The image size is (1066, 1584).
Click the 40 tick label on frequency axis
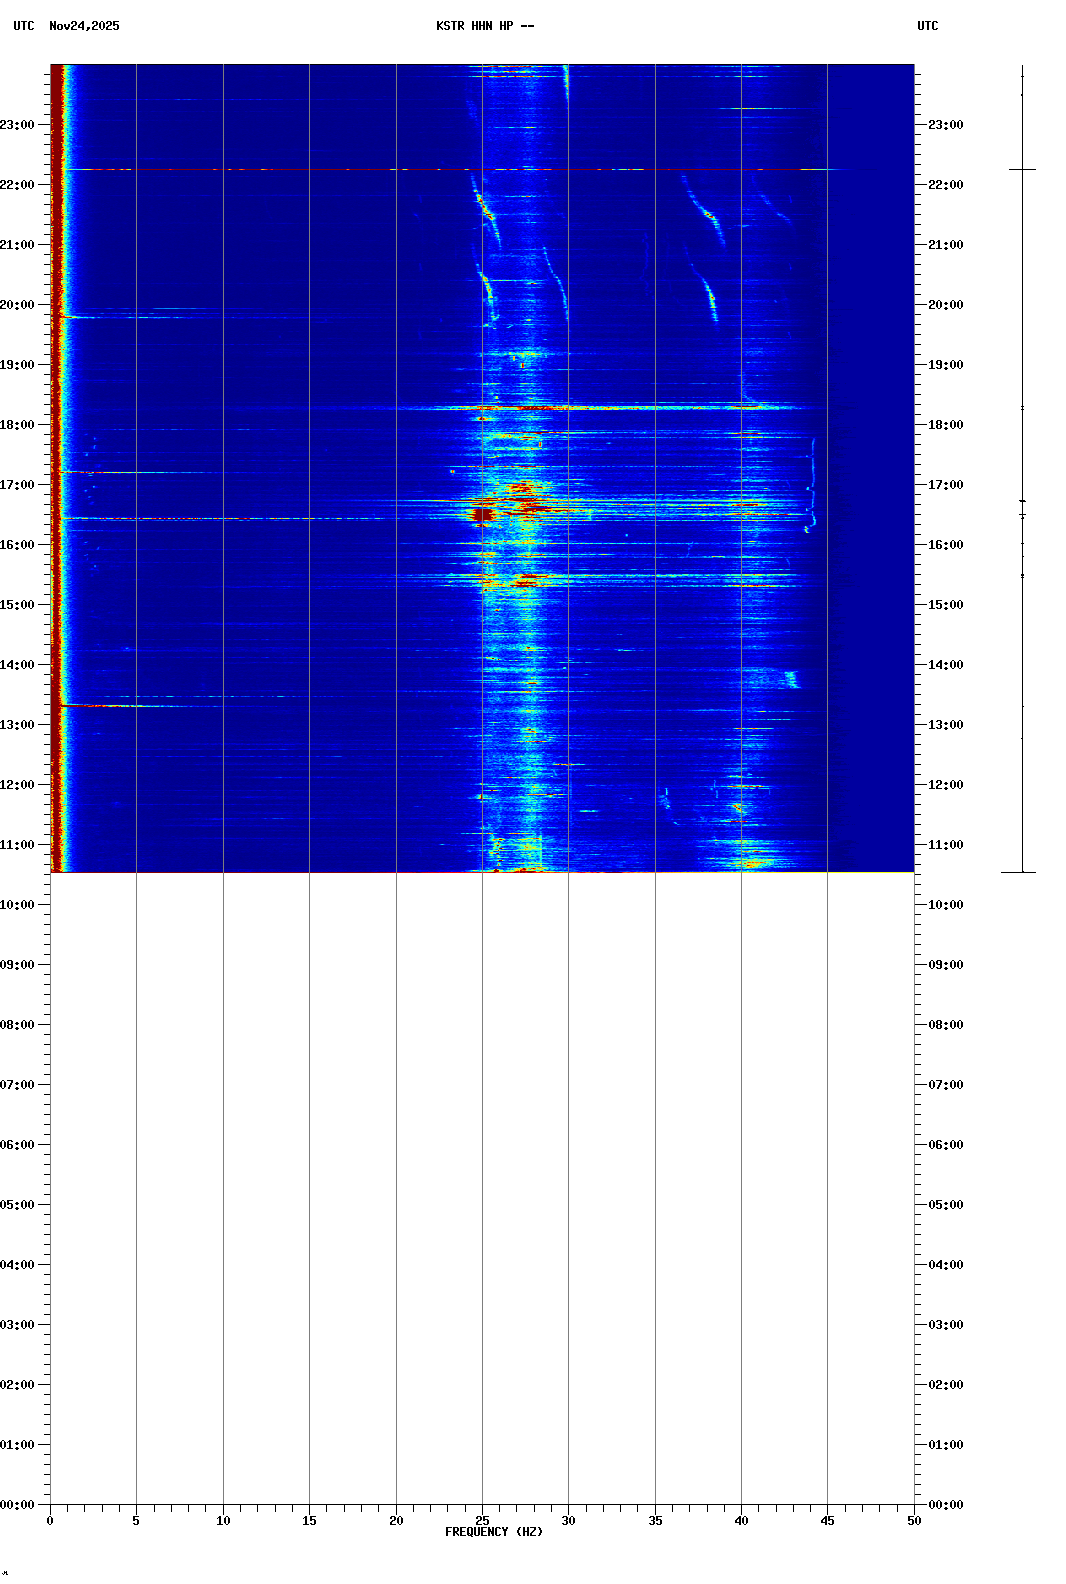point(741,1520)
